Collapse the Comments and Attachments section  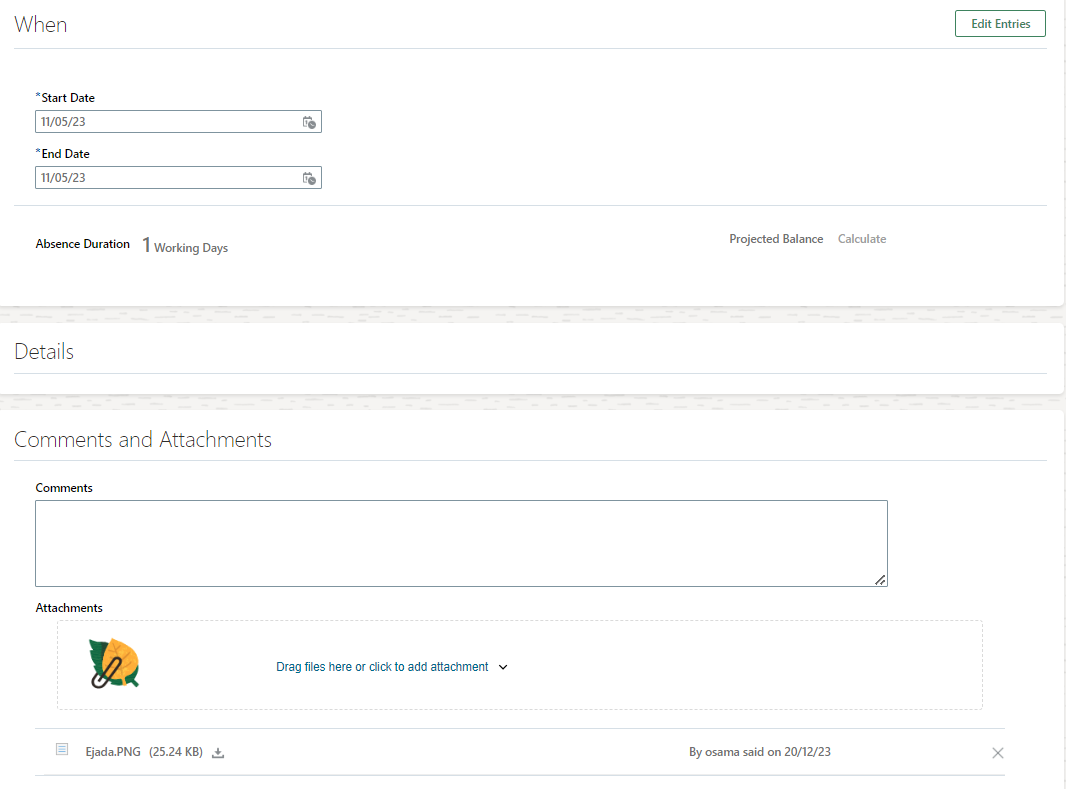tap(143, 439)
